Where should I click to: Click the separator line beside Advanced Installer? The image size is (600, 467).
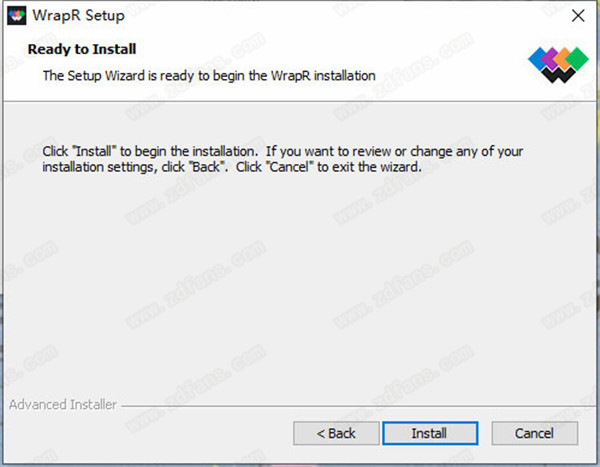(x=358, y=406)
